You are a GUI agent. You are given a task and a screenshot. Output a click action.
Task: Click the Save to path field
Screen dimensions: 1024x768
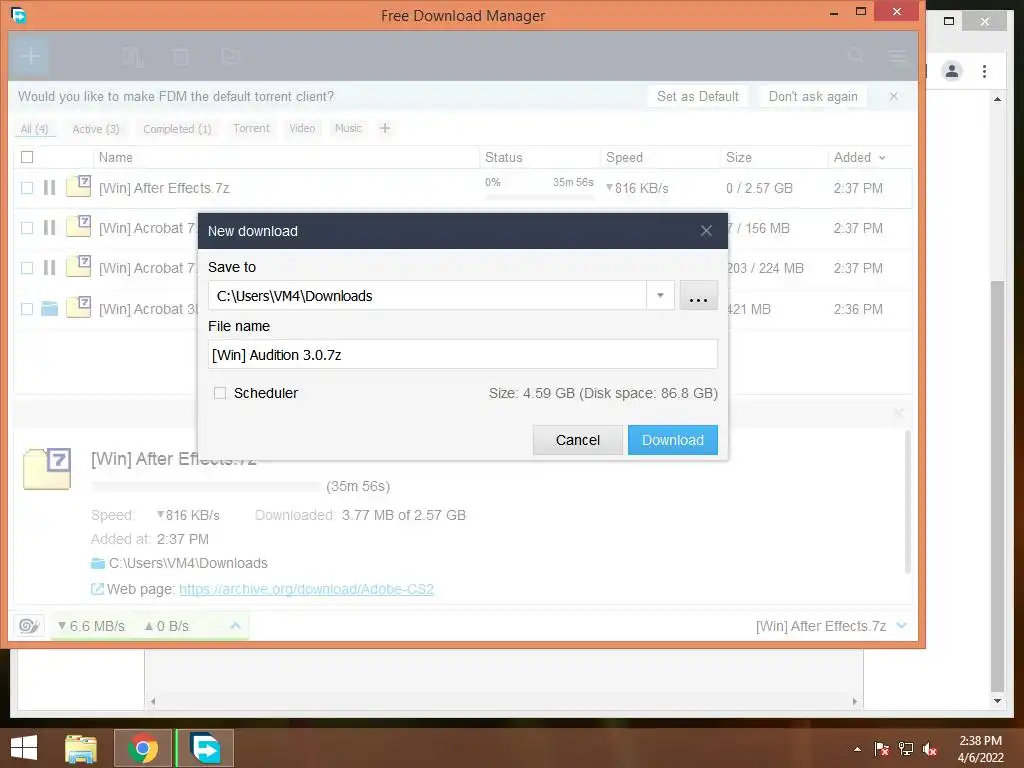click(x=427, y=296)
